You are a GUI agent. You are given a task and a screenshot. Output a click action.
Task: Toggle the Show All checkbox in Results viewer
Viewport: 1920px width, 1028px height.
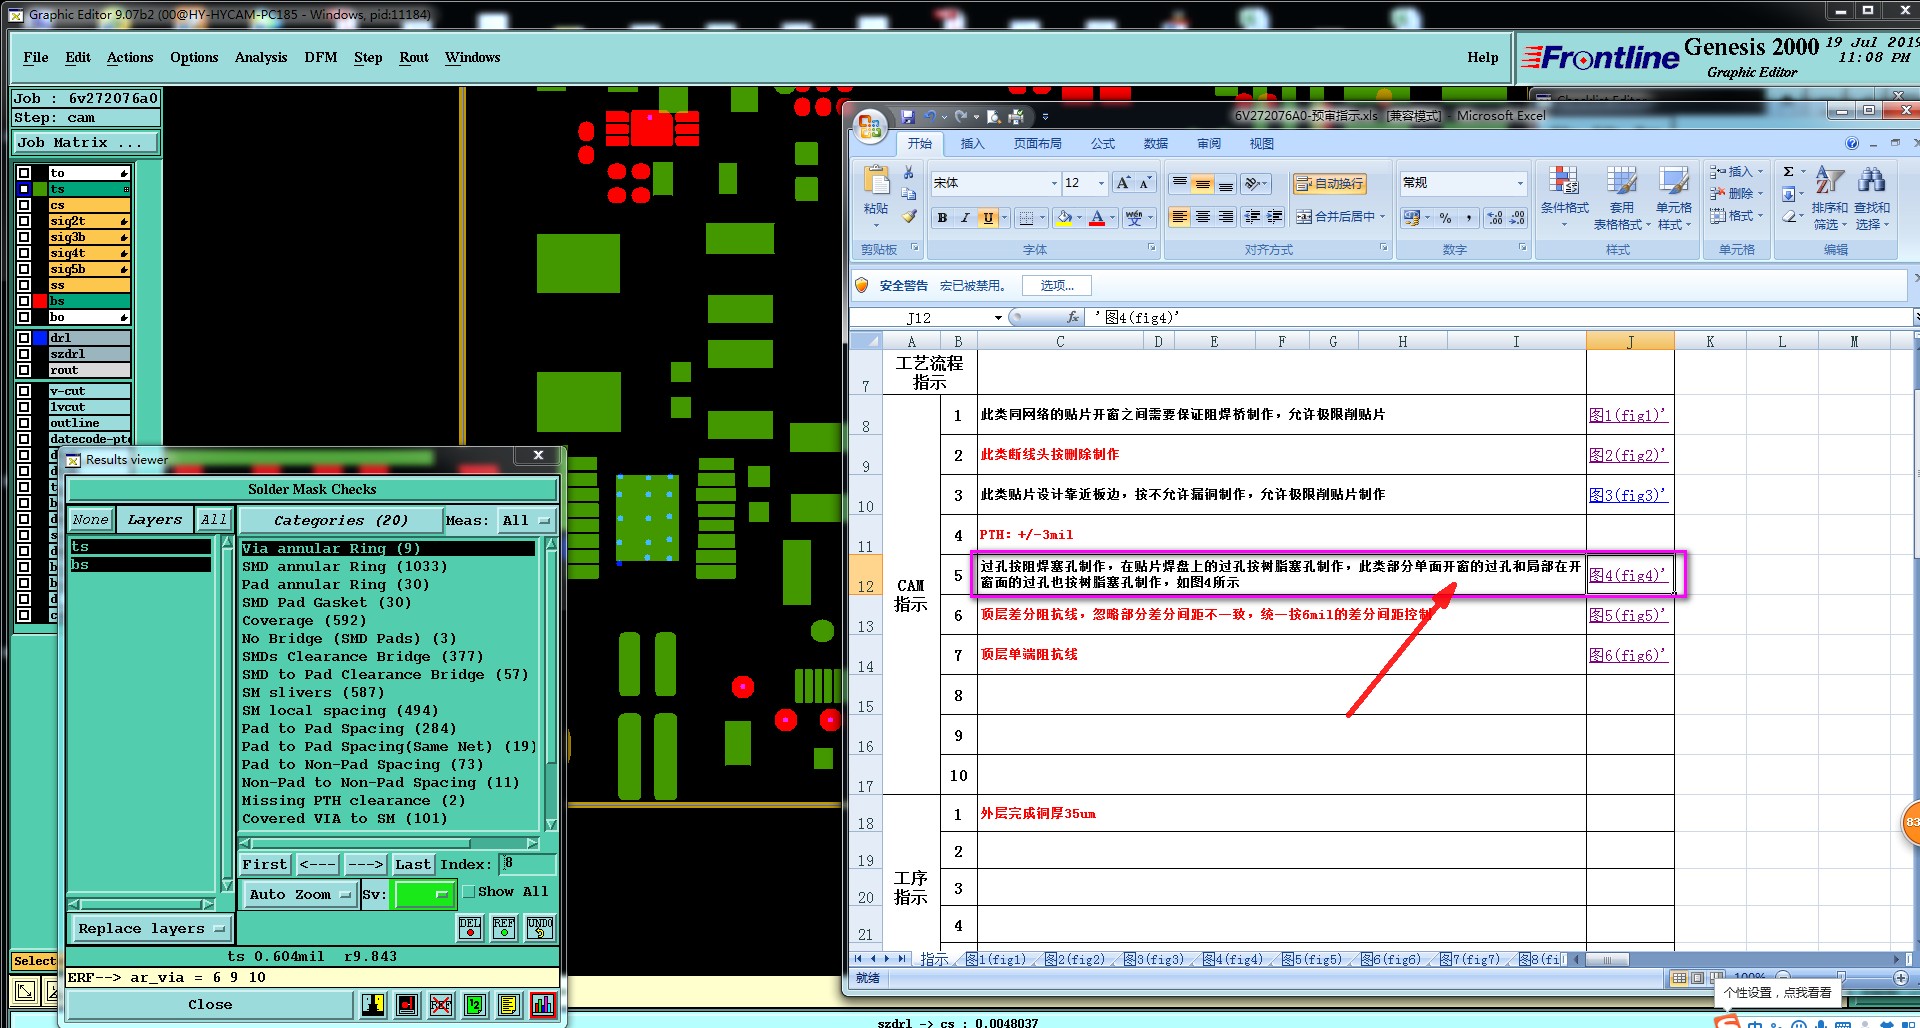468,891
